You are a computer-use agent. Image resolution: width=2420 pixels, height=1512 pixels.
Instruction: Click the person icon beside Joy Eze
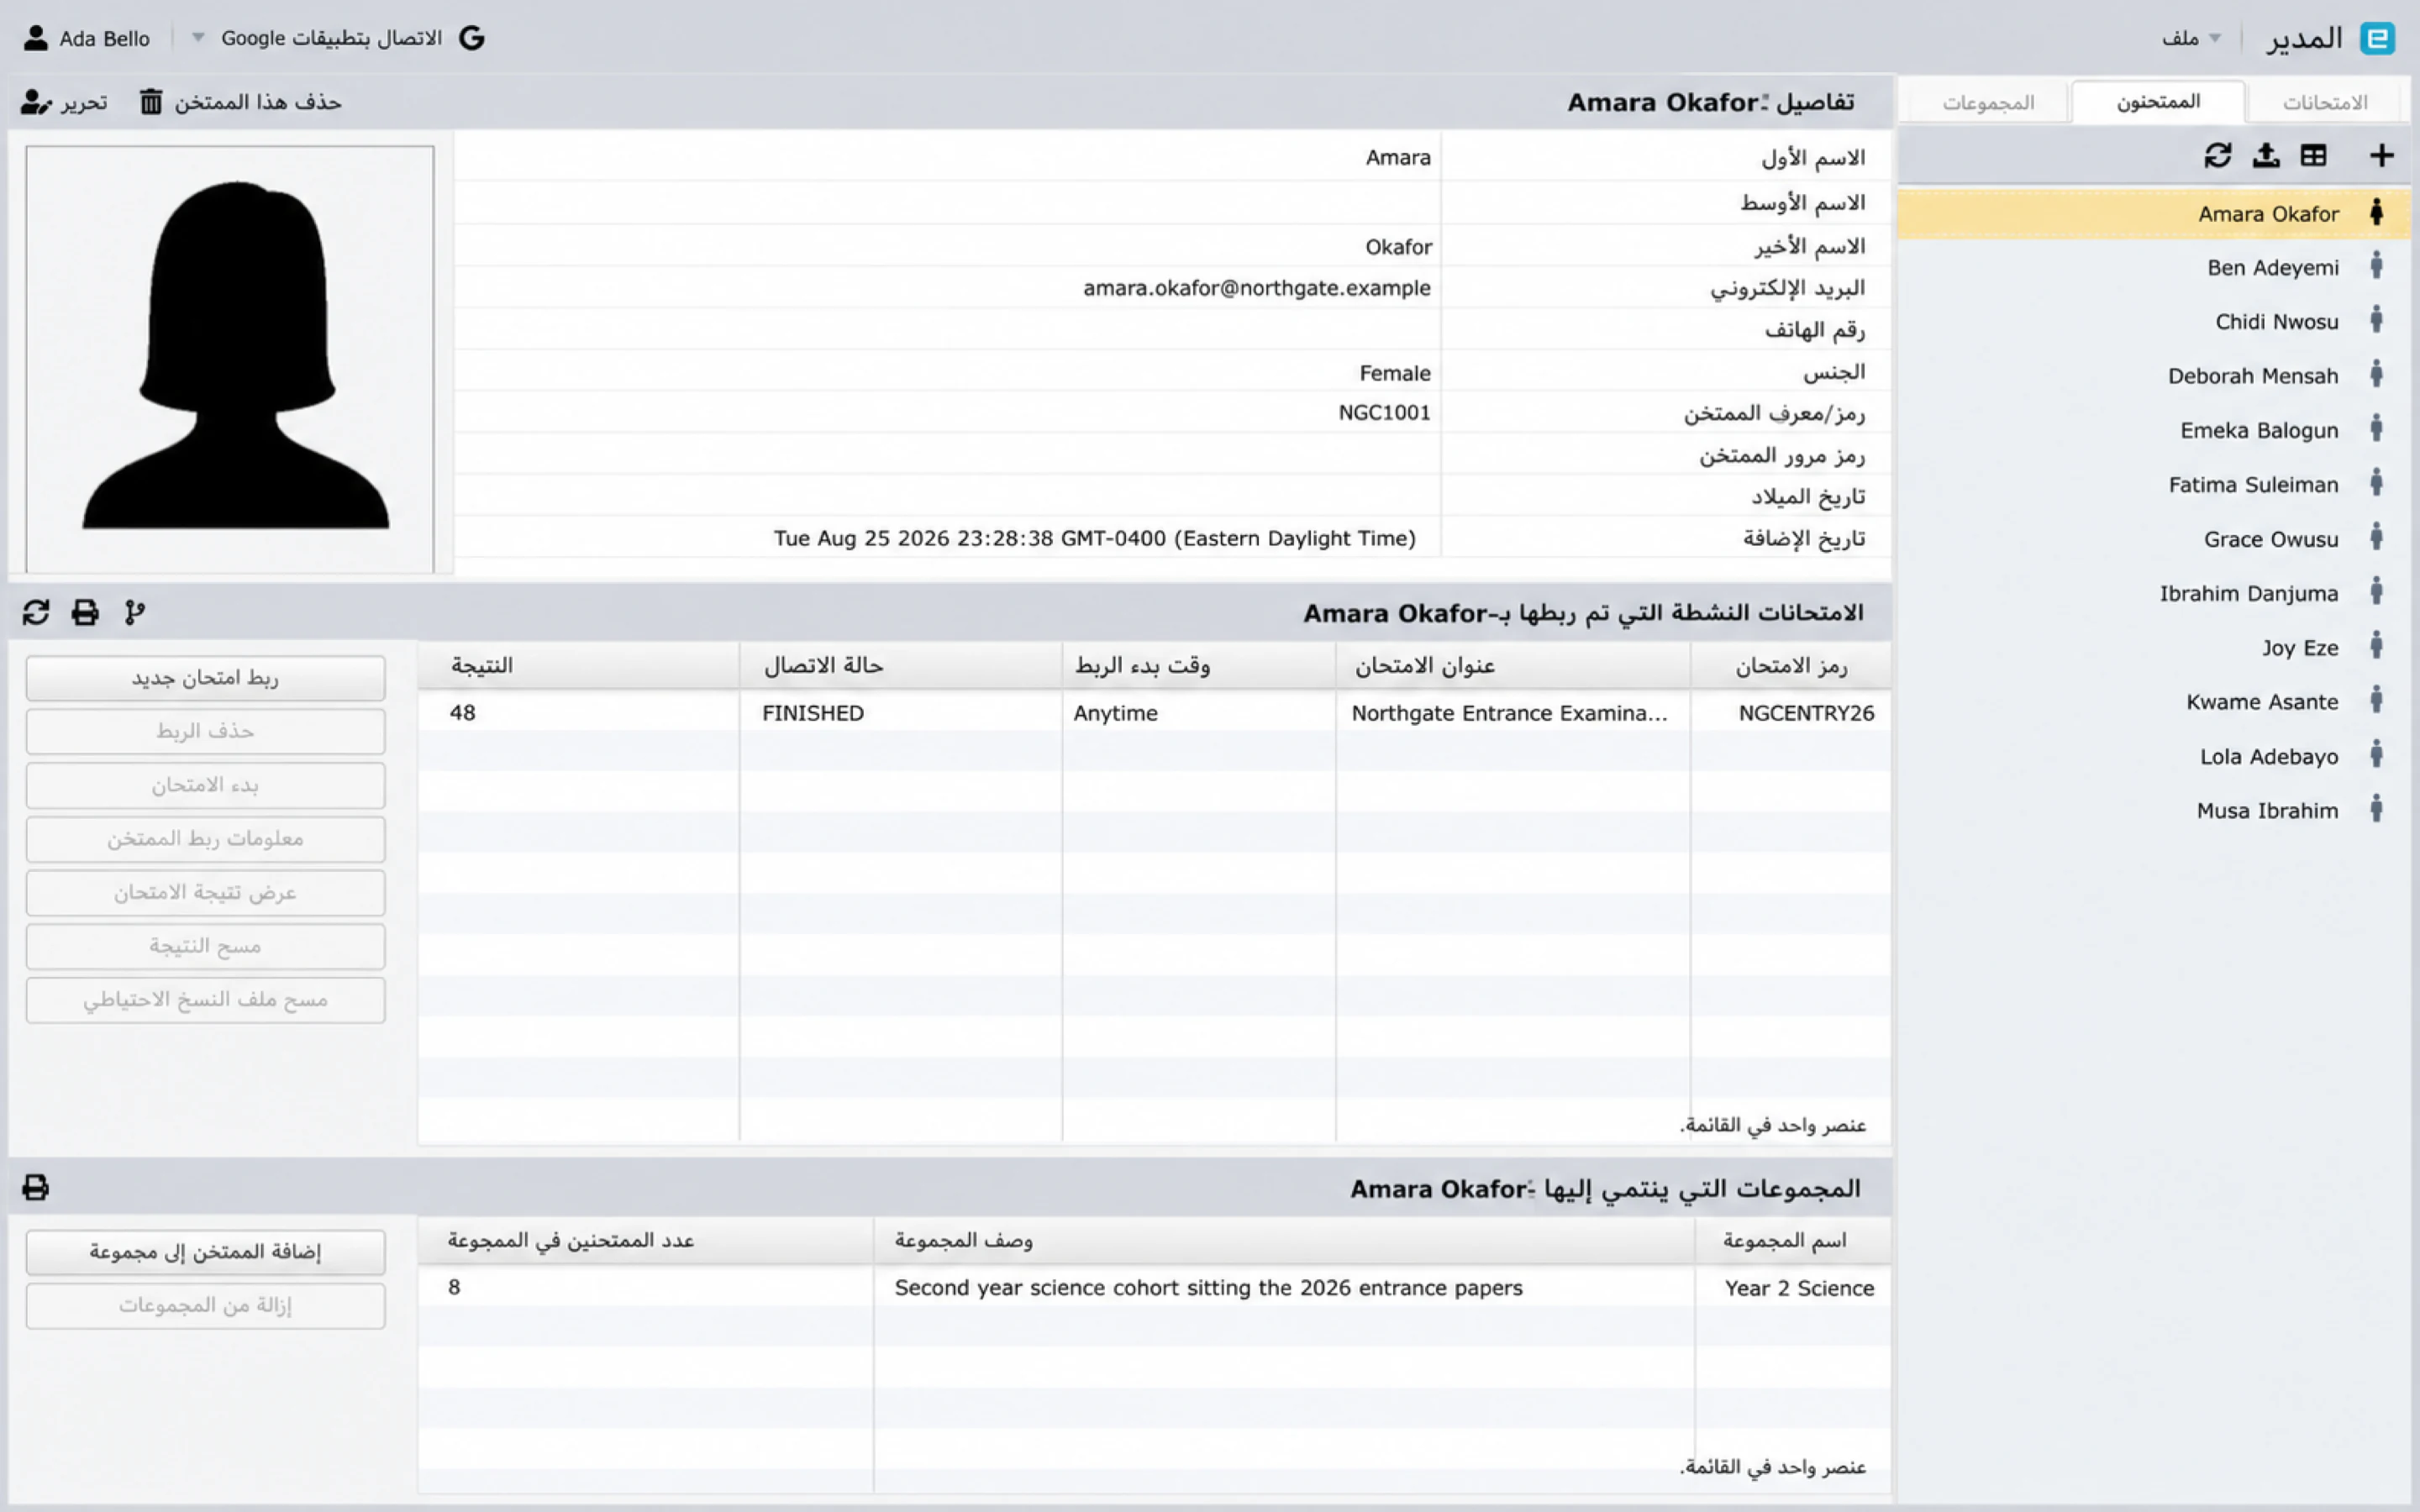pos(2377,646)
